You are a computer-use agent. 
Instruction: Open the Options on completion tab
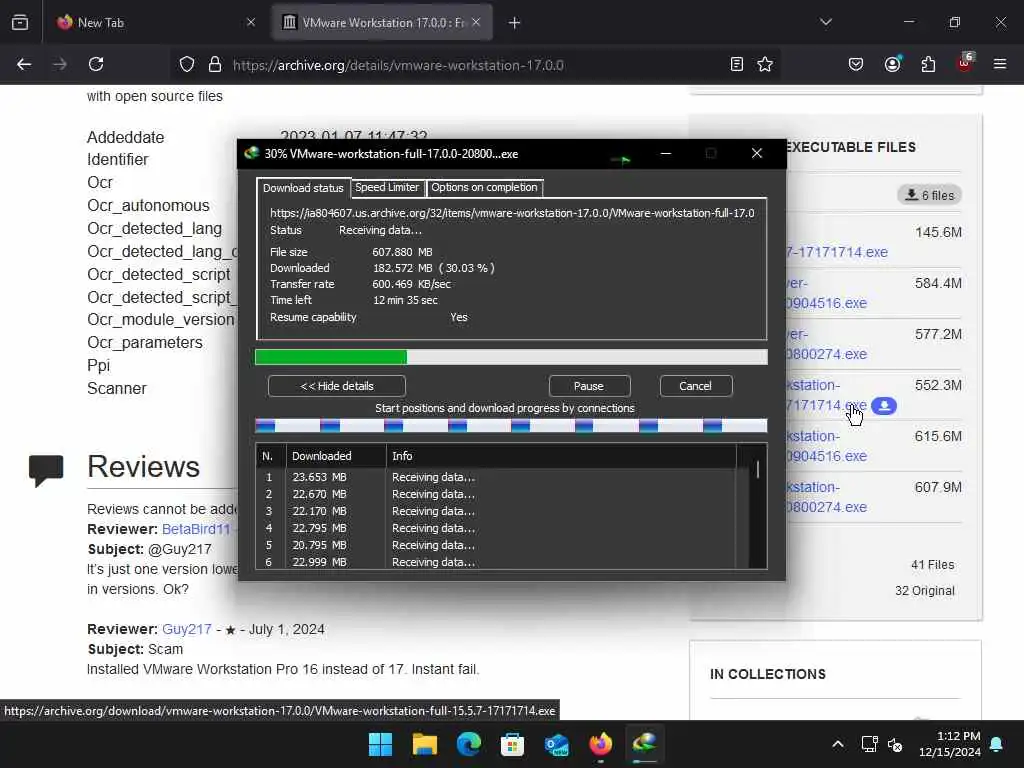pyautogui.click(x=484, y=187)
